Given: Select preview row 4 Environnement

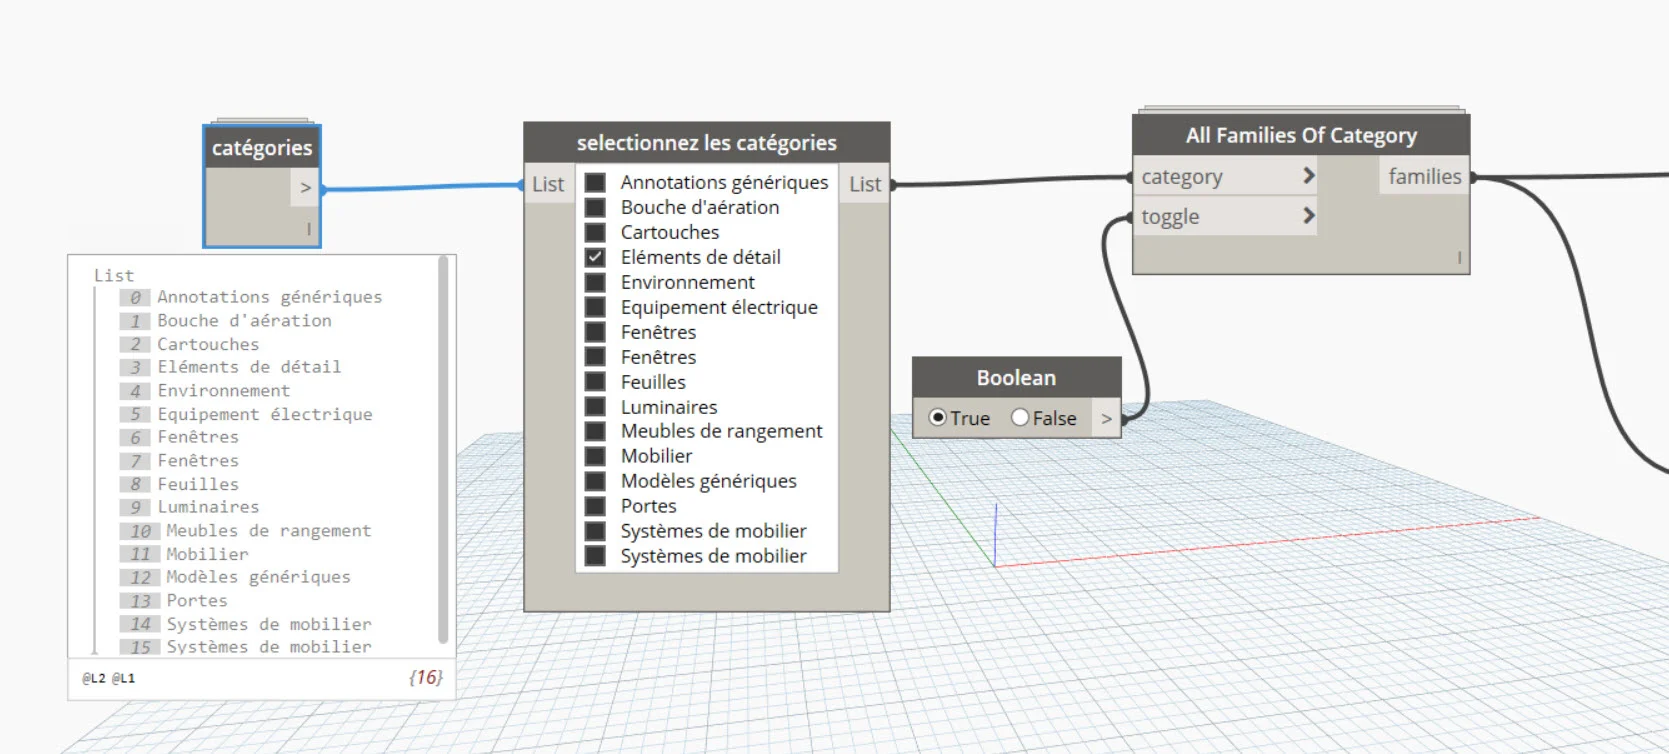Looking at the screenshot, I should [205, 391].
